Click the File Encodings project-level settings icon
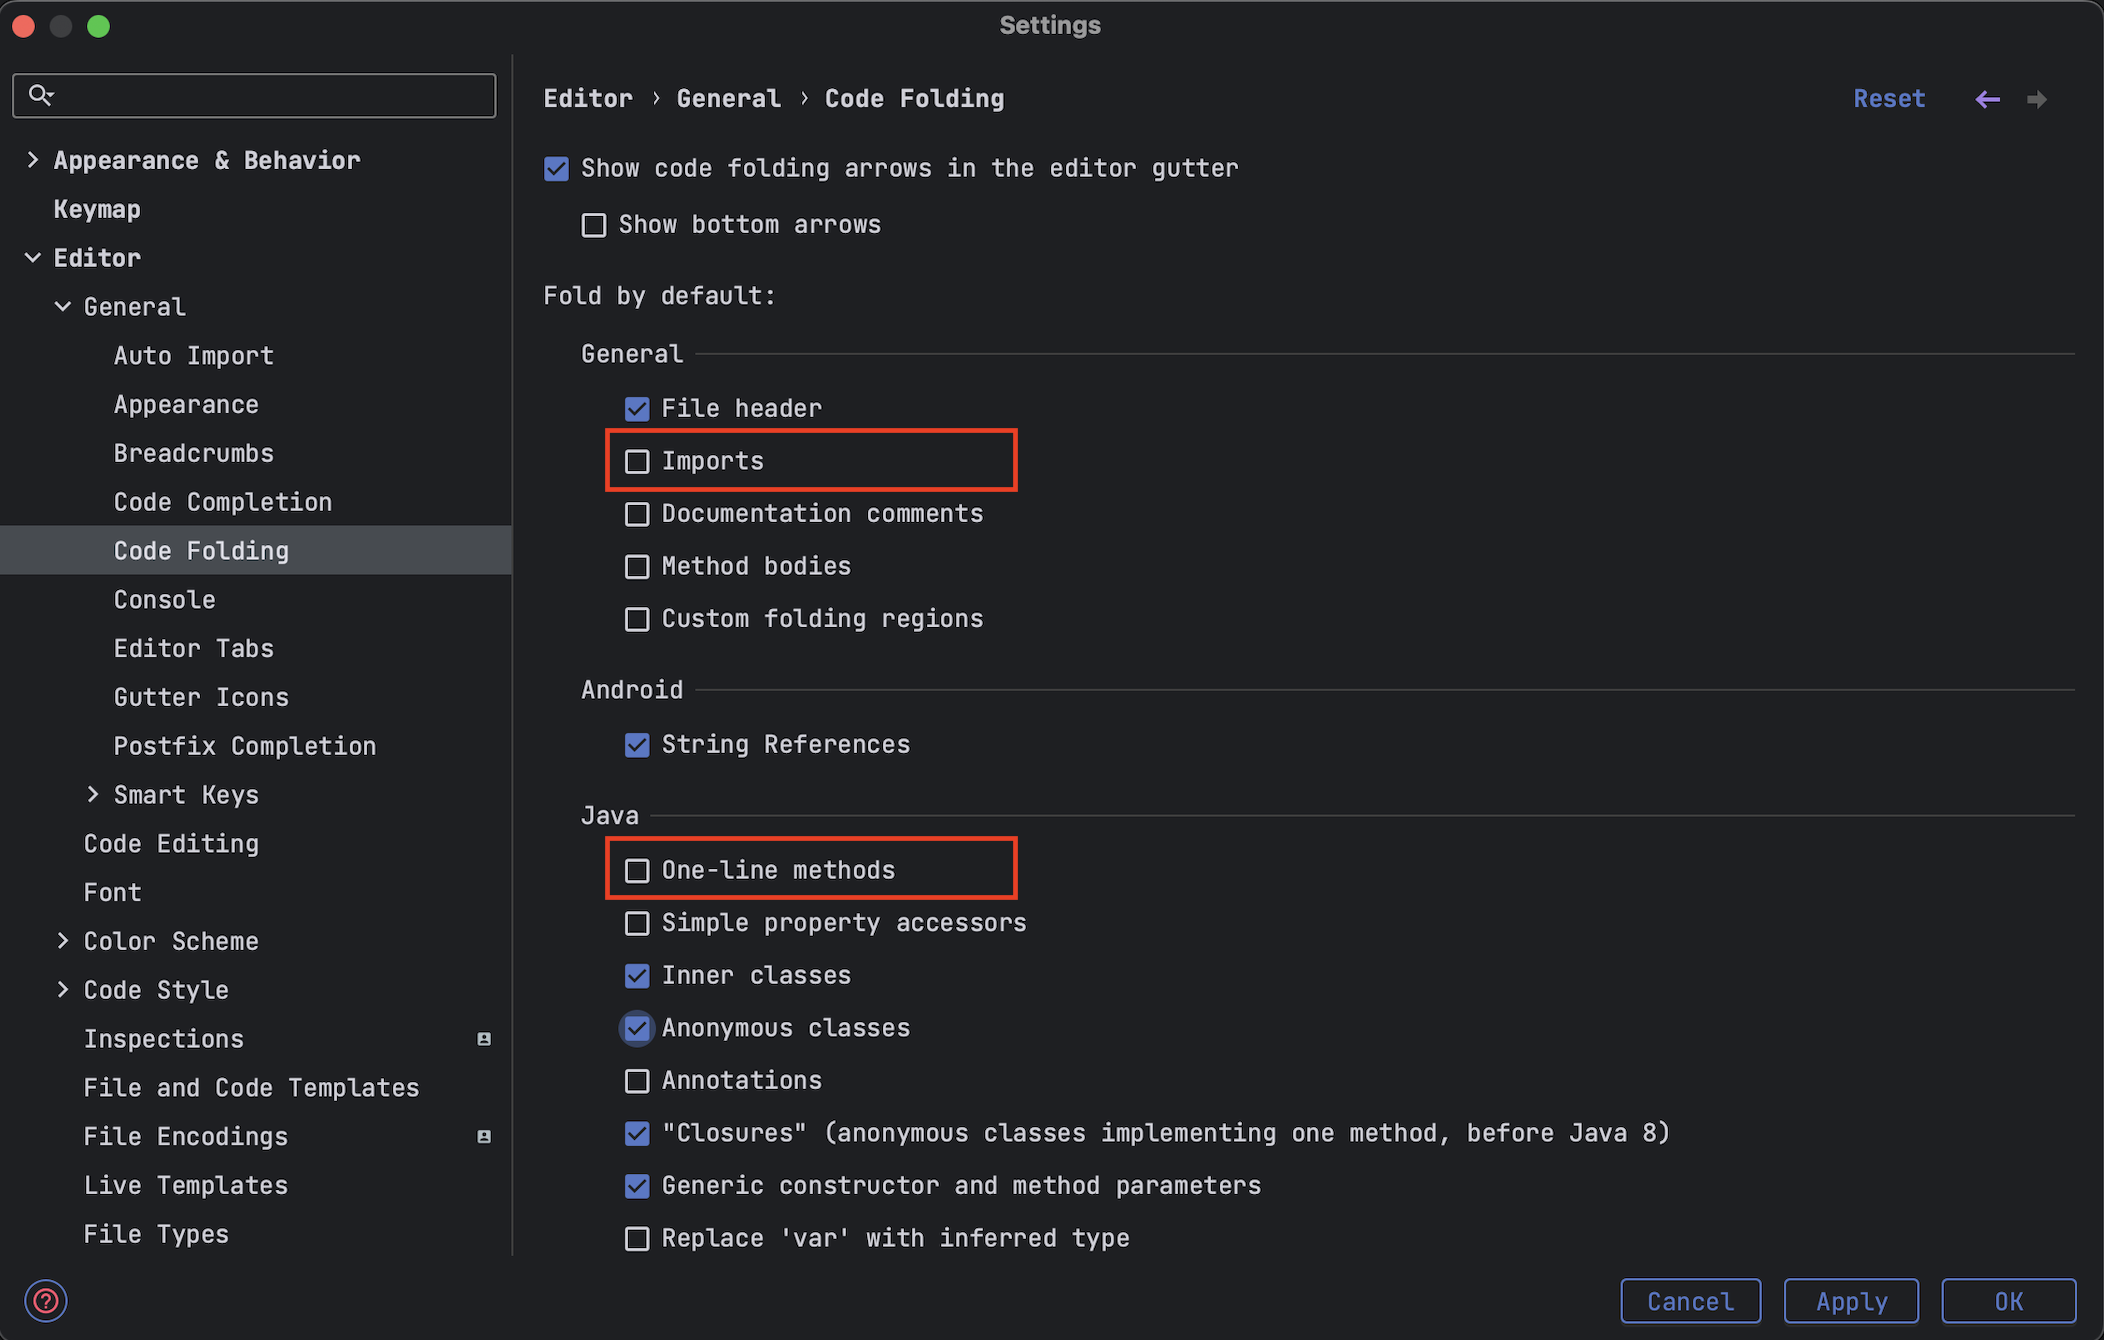The image size is (2104, 1340). (484, 1136)
